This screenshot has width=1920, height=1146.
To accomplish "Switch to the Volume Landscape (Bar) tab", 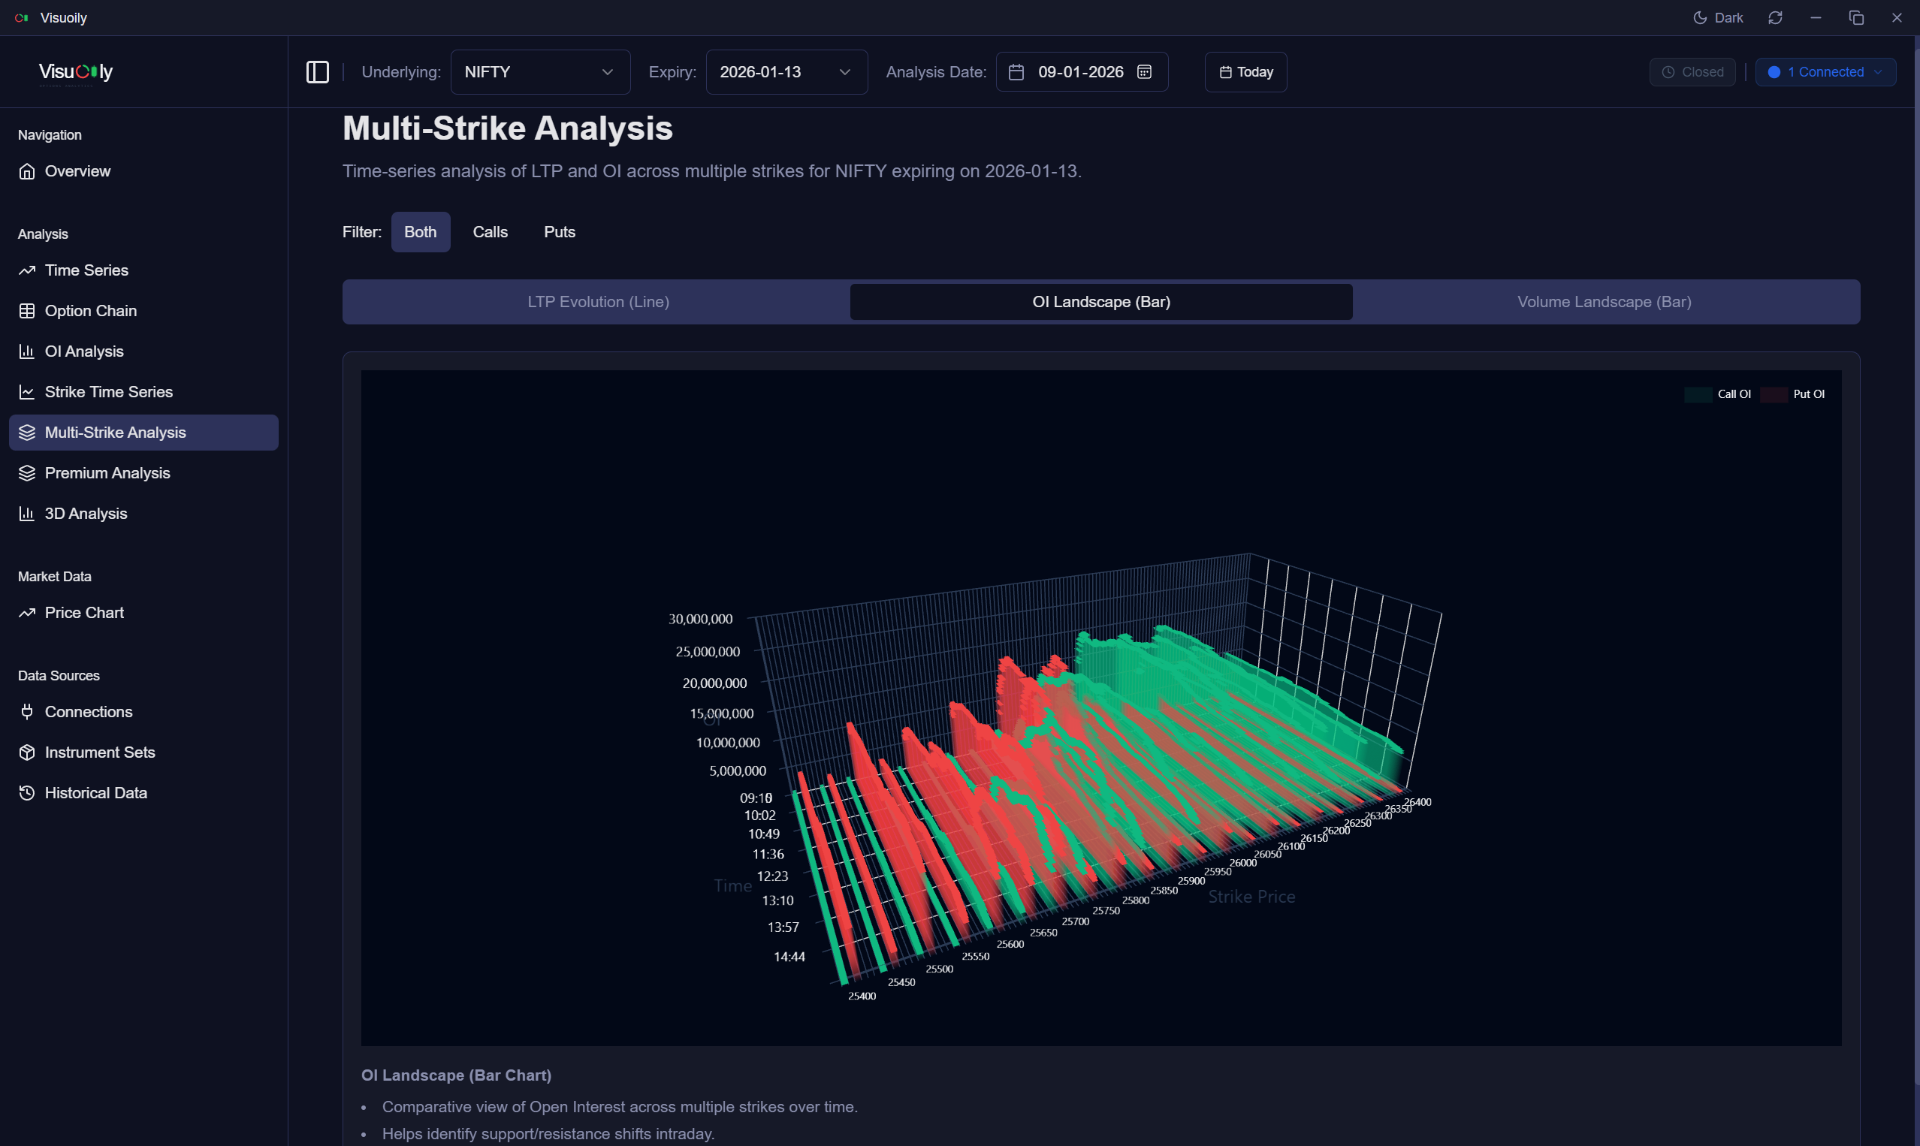I will pyautogui.click(x=1604, y=301).
